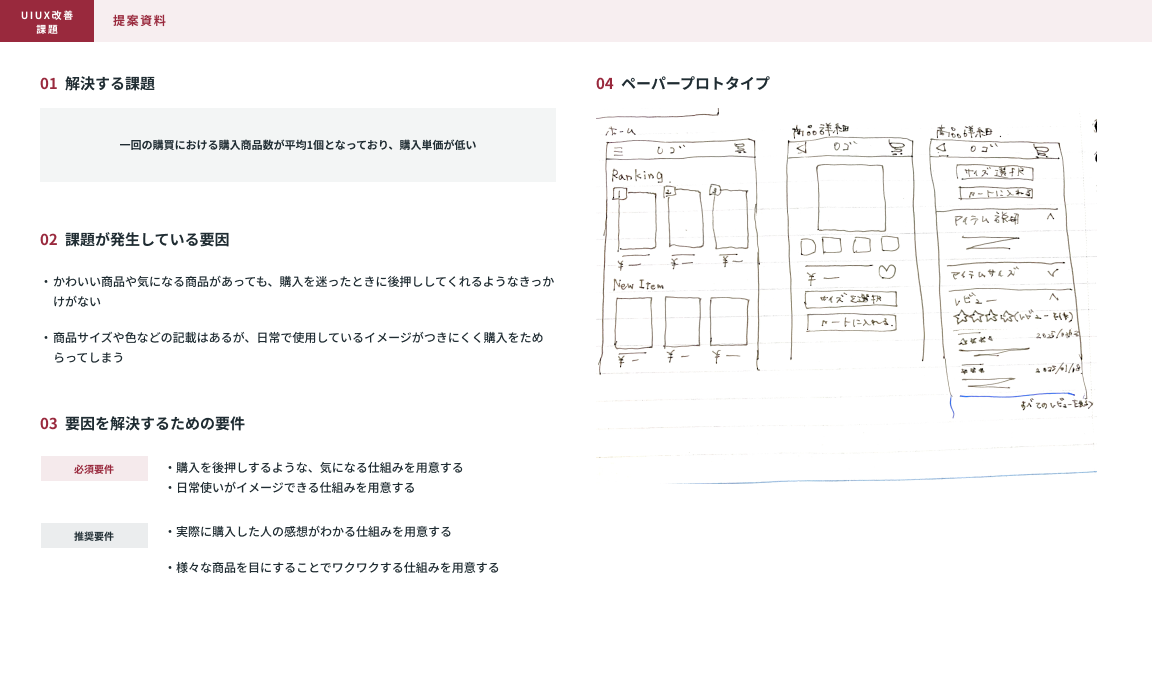Select the UIUX改善課題 header tab
This screenshot has height=700, width=1152.
click(47, 21)
